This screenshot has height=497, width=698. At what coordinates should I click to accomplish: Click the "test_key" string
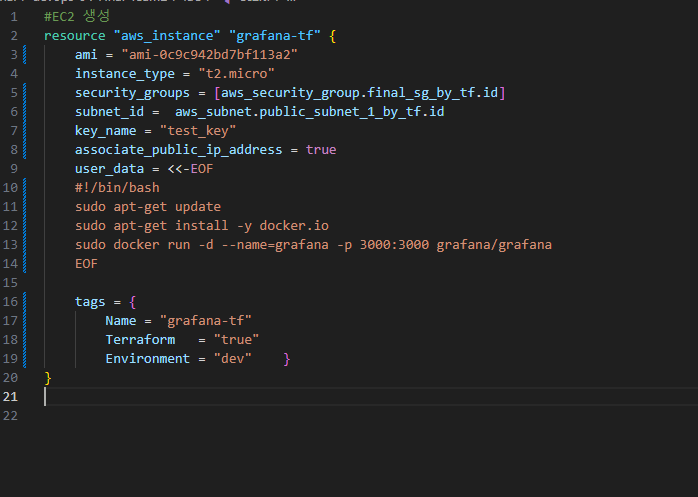click(198, 130)
